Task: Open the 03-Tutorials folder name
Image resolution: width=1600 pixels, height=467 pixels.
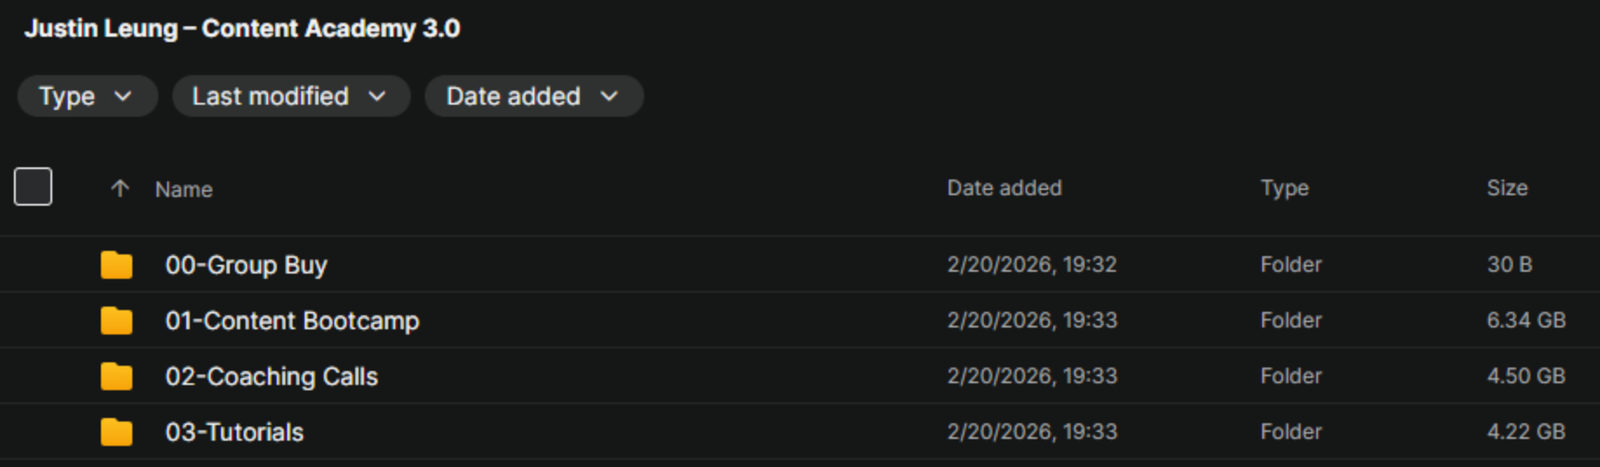Action: pos(234,432)
